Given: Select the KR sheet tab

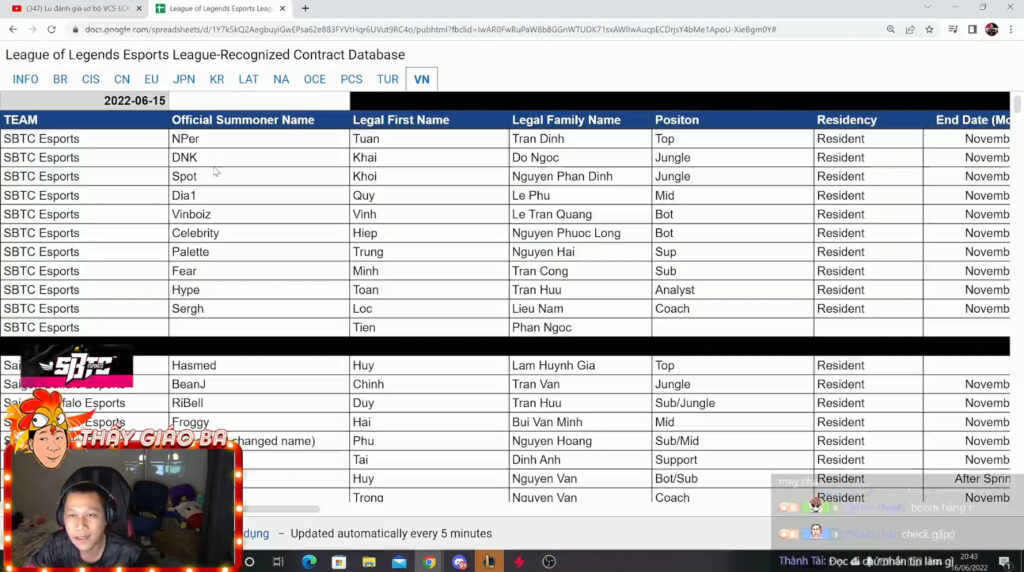Looking at the screenshot, I should point(217,80).
